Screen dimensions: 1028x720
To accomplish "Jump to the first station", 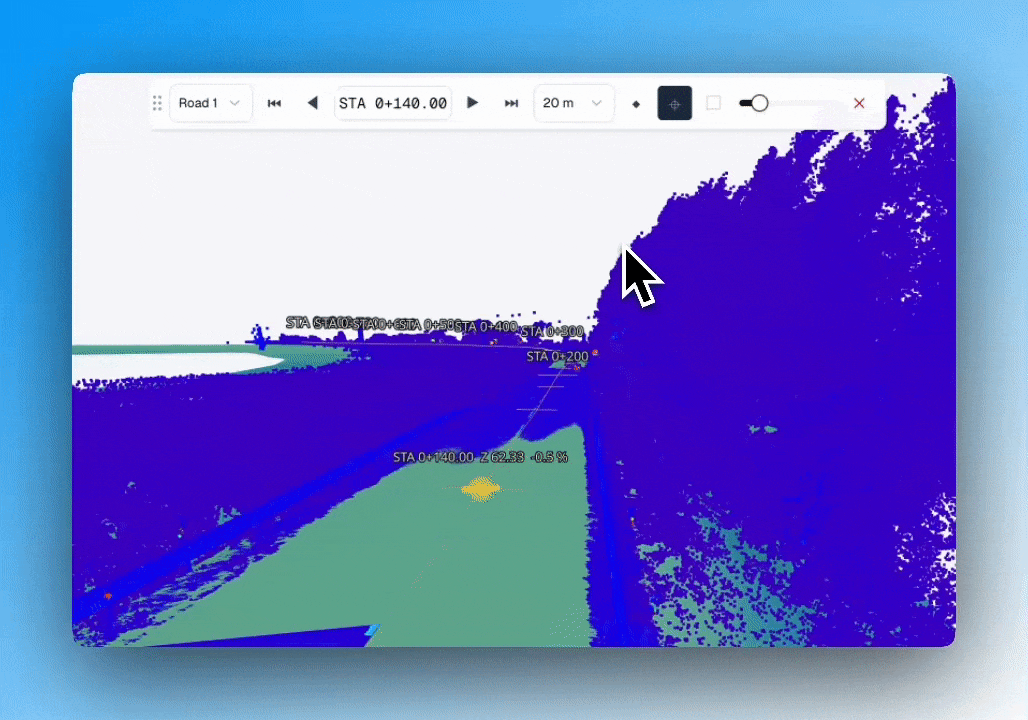I will [274, 103].
